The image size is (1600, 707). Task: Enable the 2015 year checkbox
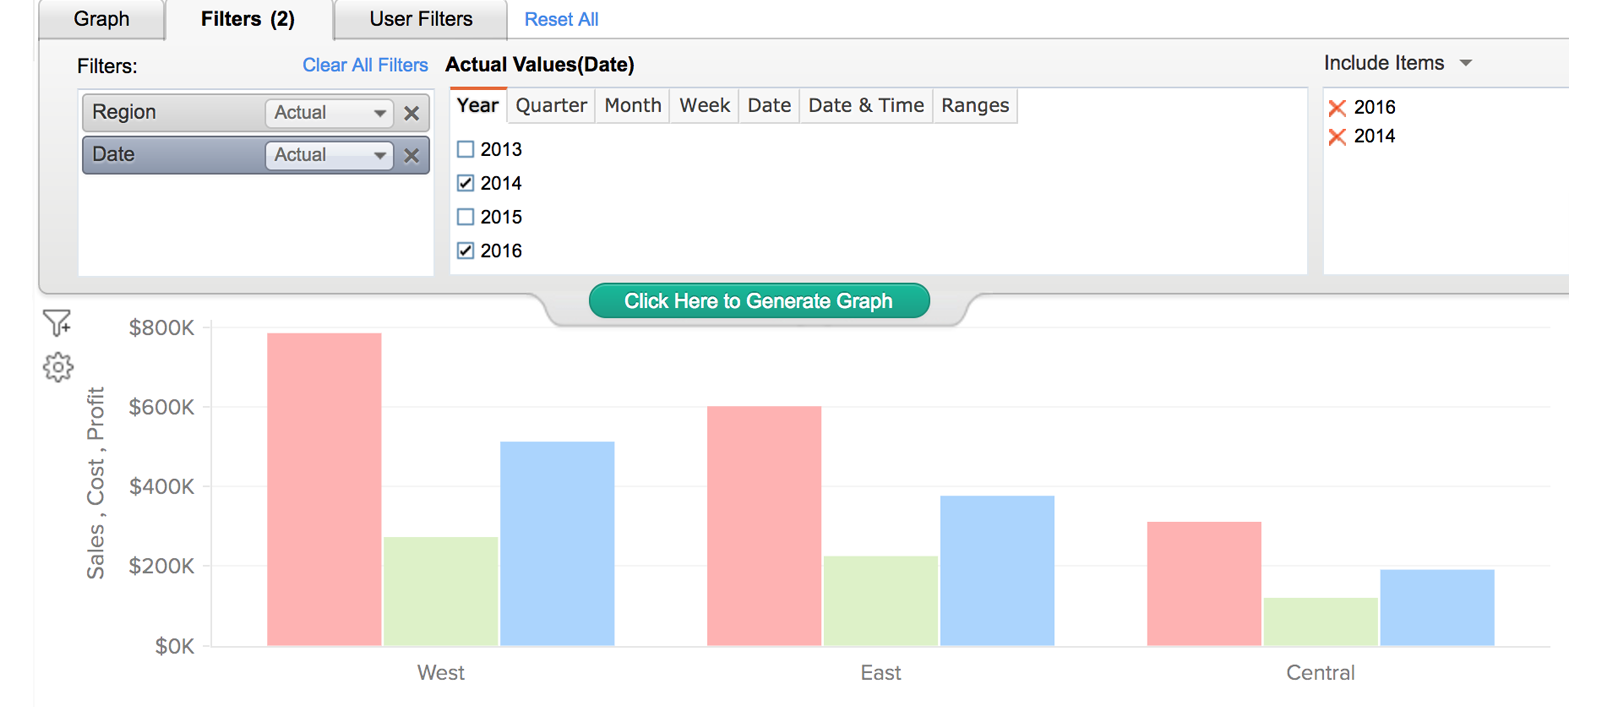pyautogui.click(x=466, y=217)
